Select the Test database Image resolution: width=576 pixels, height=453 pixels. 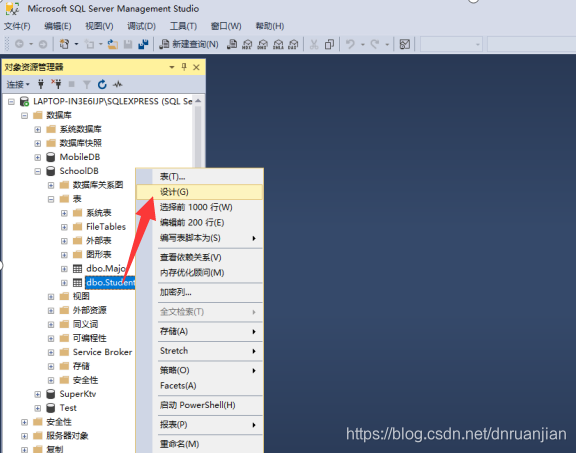68,408
